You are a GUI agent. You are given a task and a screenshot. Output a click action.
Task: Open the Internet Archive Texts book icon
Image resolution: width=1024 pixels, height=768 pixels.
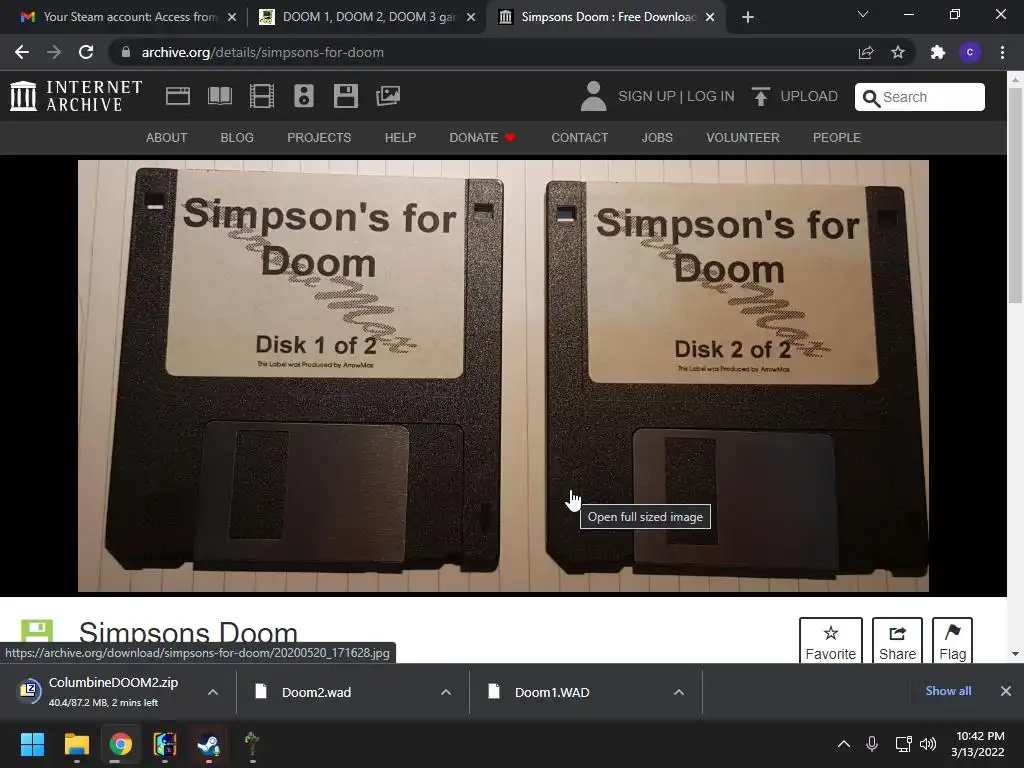point(219,96)
